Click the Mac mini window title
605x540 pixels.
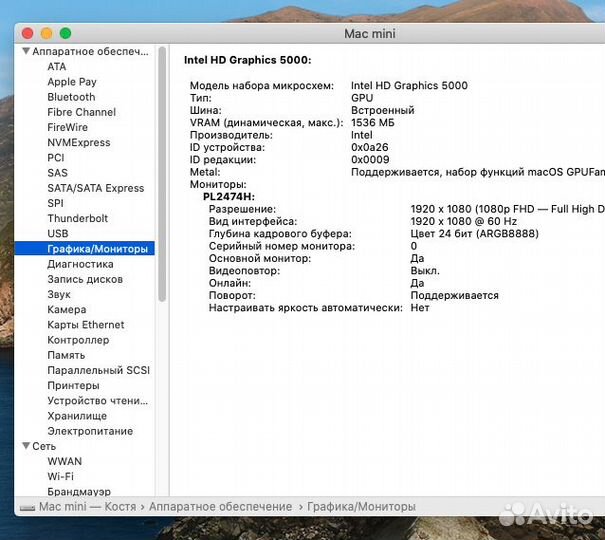[370, 34]
